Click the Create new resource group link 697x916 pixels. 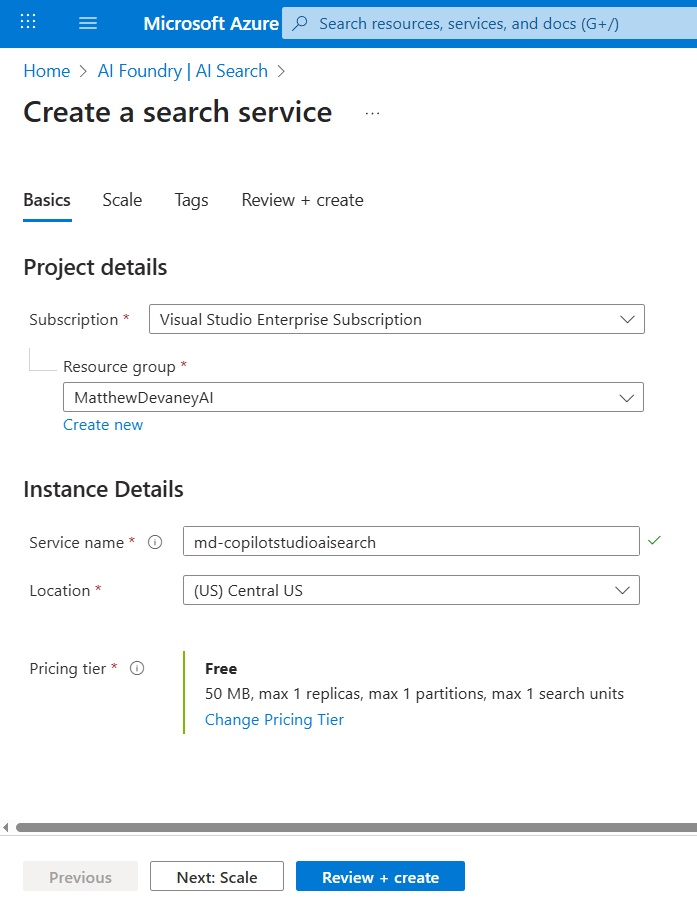[x=103, y=425]
